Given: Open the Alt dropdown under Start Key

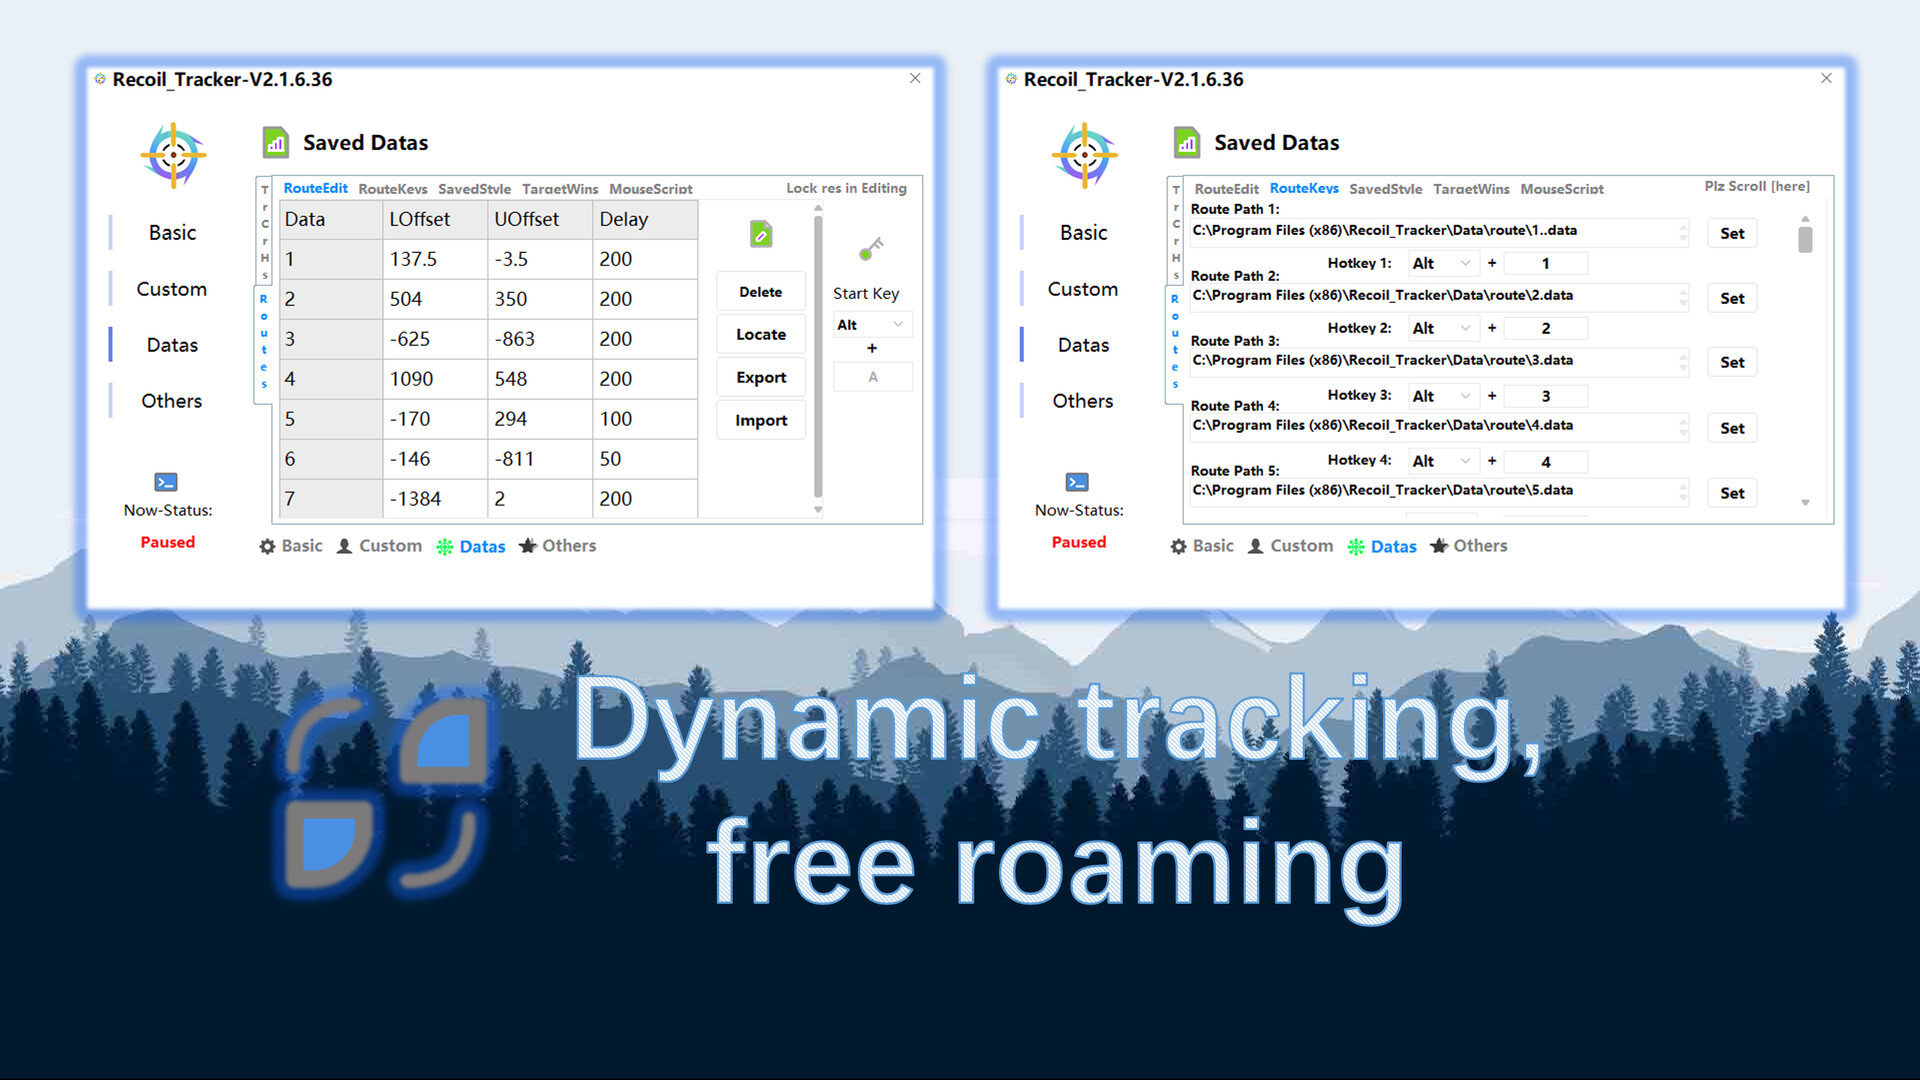Looking at the screenshot, I should 871,324.
